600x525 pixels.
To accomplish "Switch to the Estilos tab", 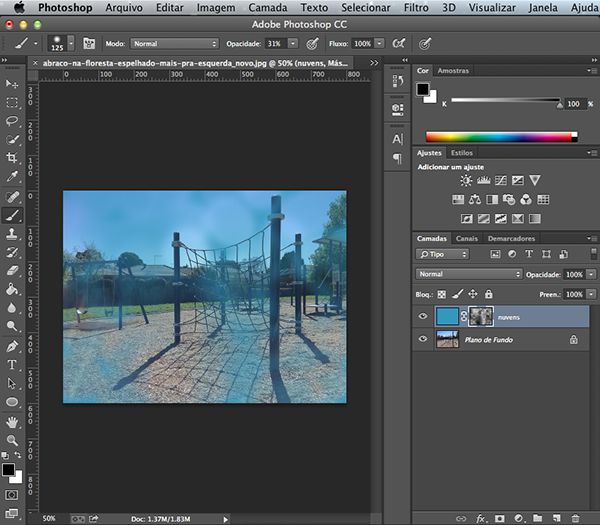I will [461, 153].
